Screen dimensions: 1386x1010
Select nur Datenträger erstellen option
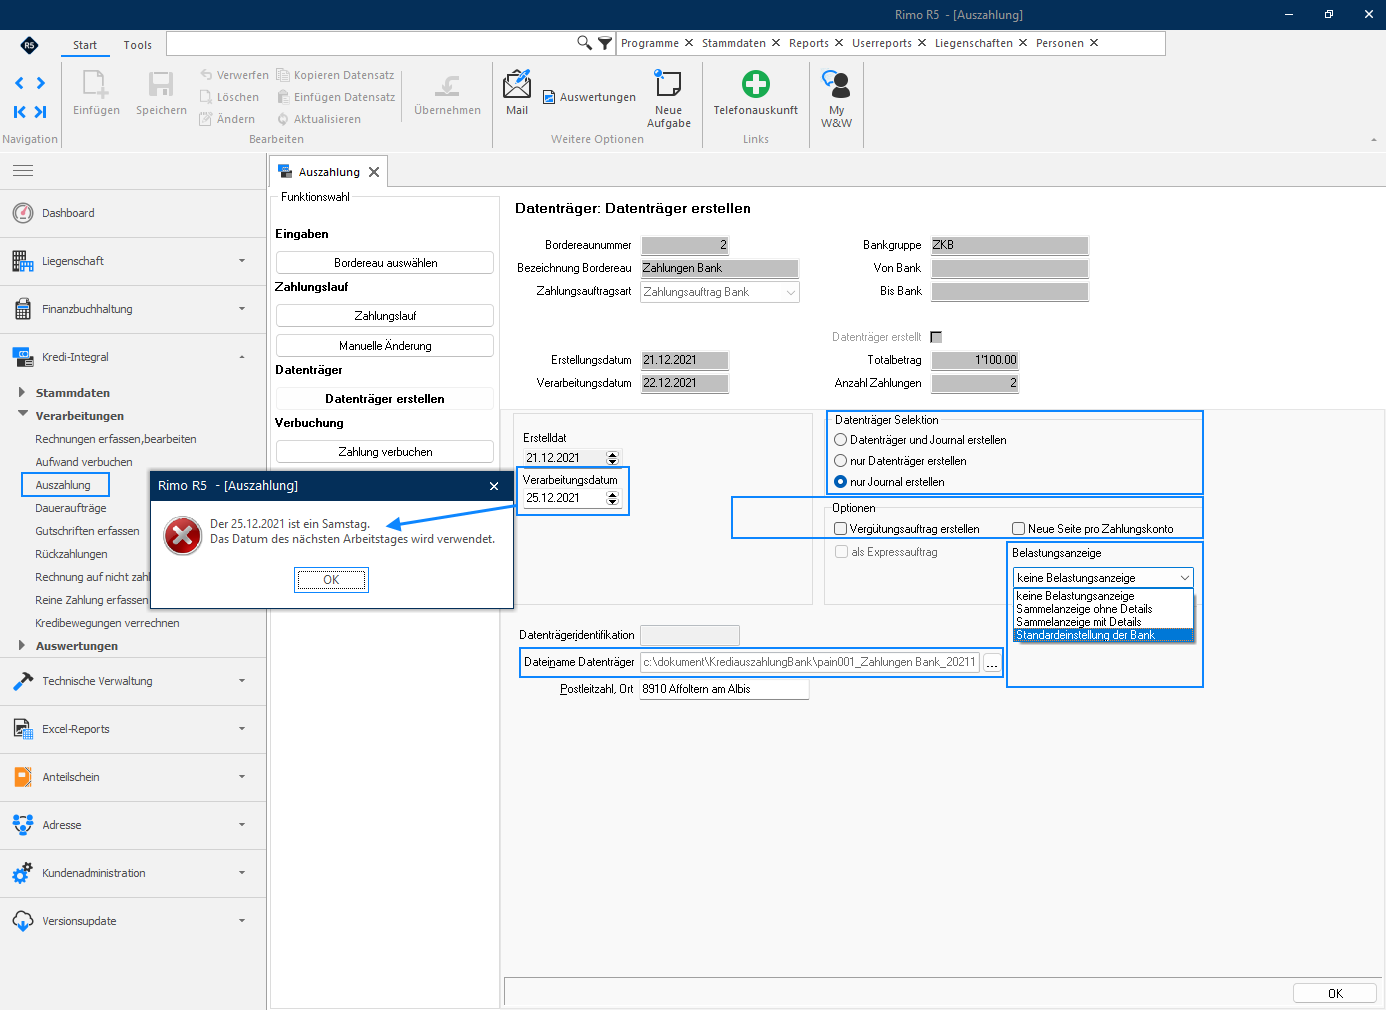(x=840, y=461)
